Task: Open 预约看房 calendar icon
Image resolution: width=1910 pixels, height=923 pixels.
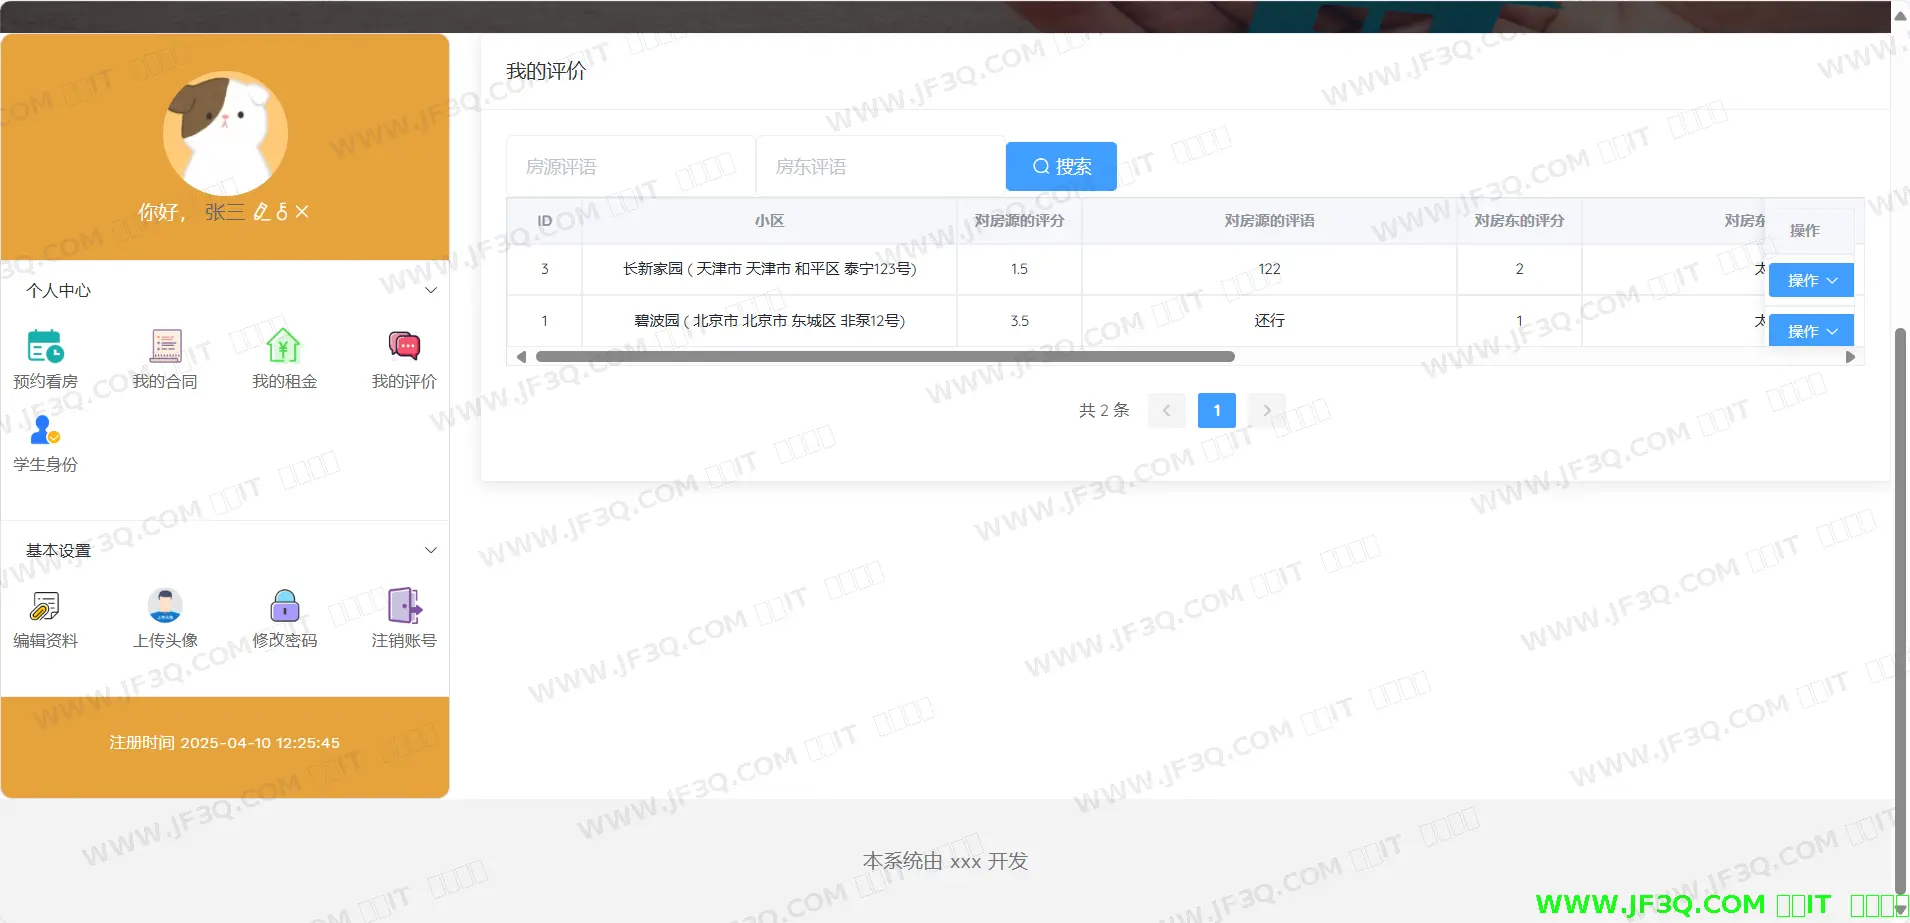Action: click(45, 347)
